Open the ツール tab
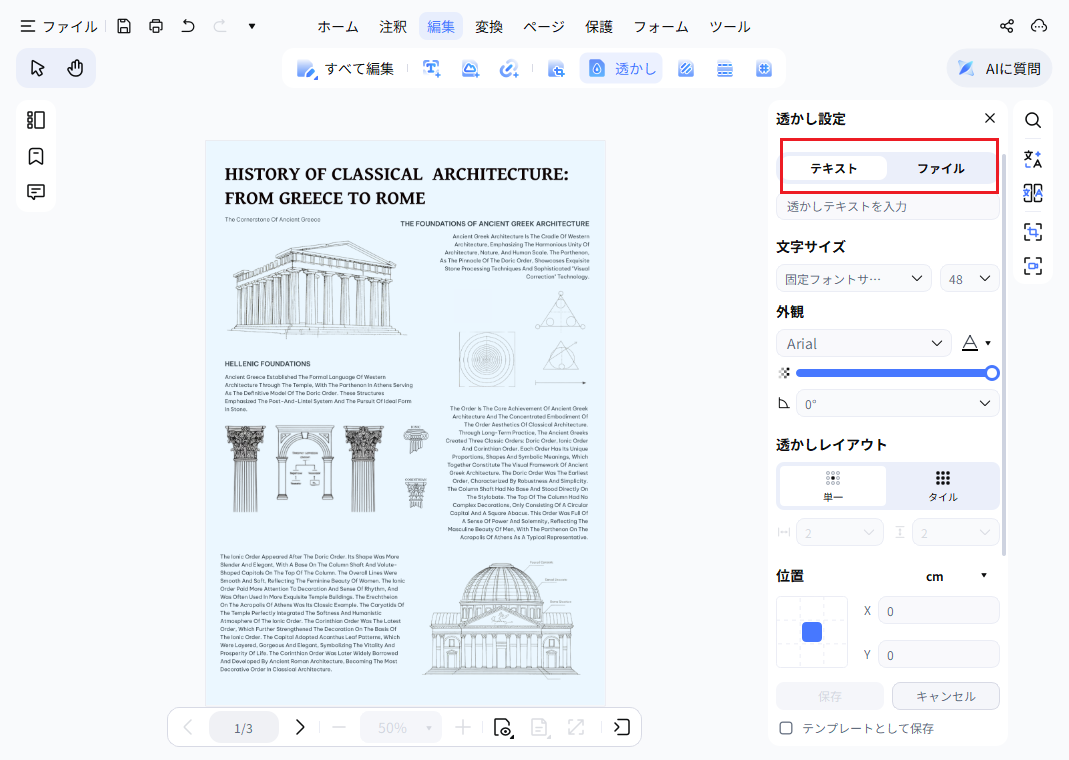This screenshot has width=1069, height=760. pyautogui.click(x=729, y=27)
